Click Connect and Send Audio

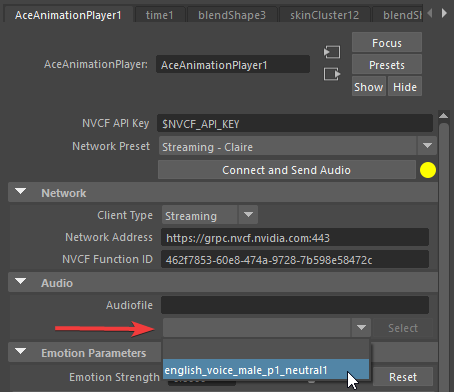click(x=287, y=170)
